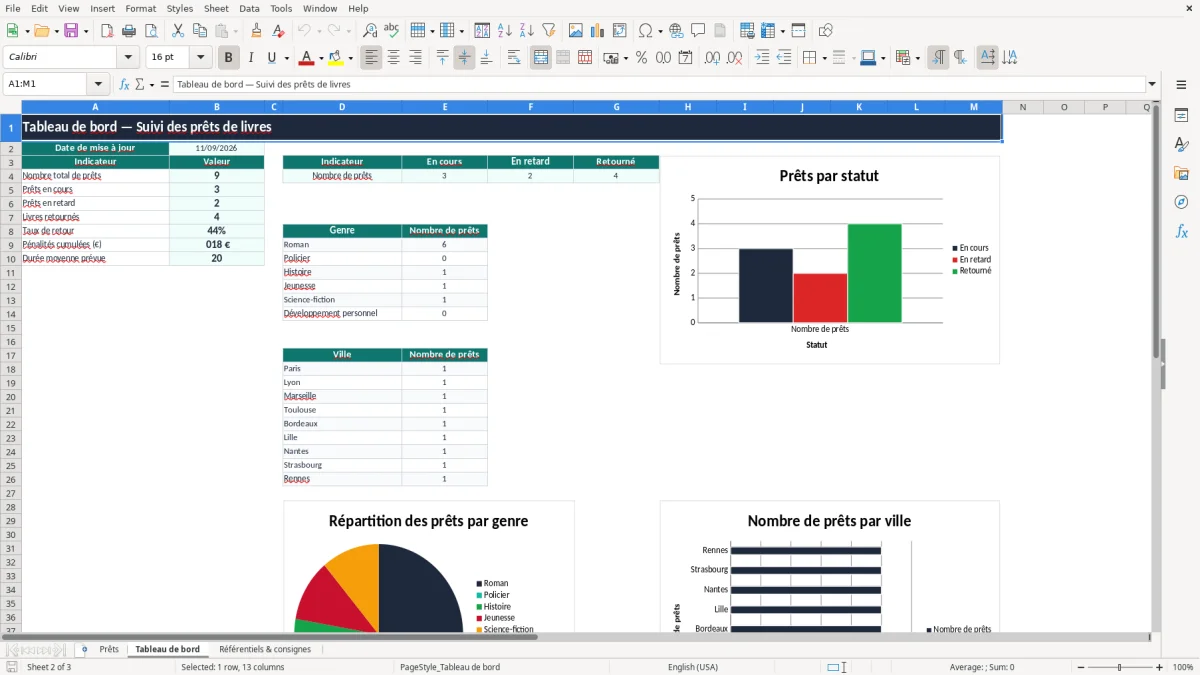1200x675 pixels.
Task: Insert a chart
Action: (598, 31)
